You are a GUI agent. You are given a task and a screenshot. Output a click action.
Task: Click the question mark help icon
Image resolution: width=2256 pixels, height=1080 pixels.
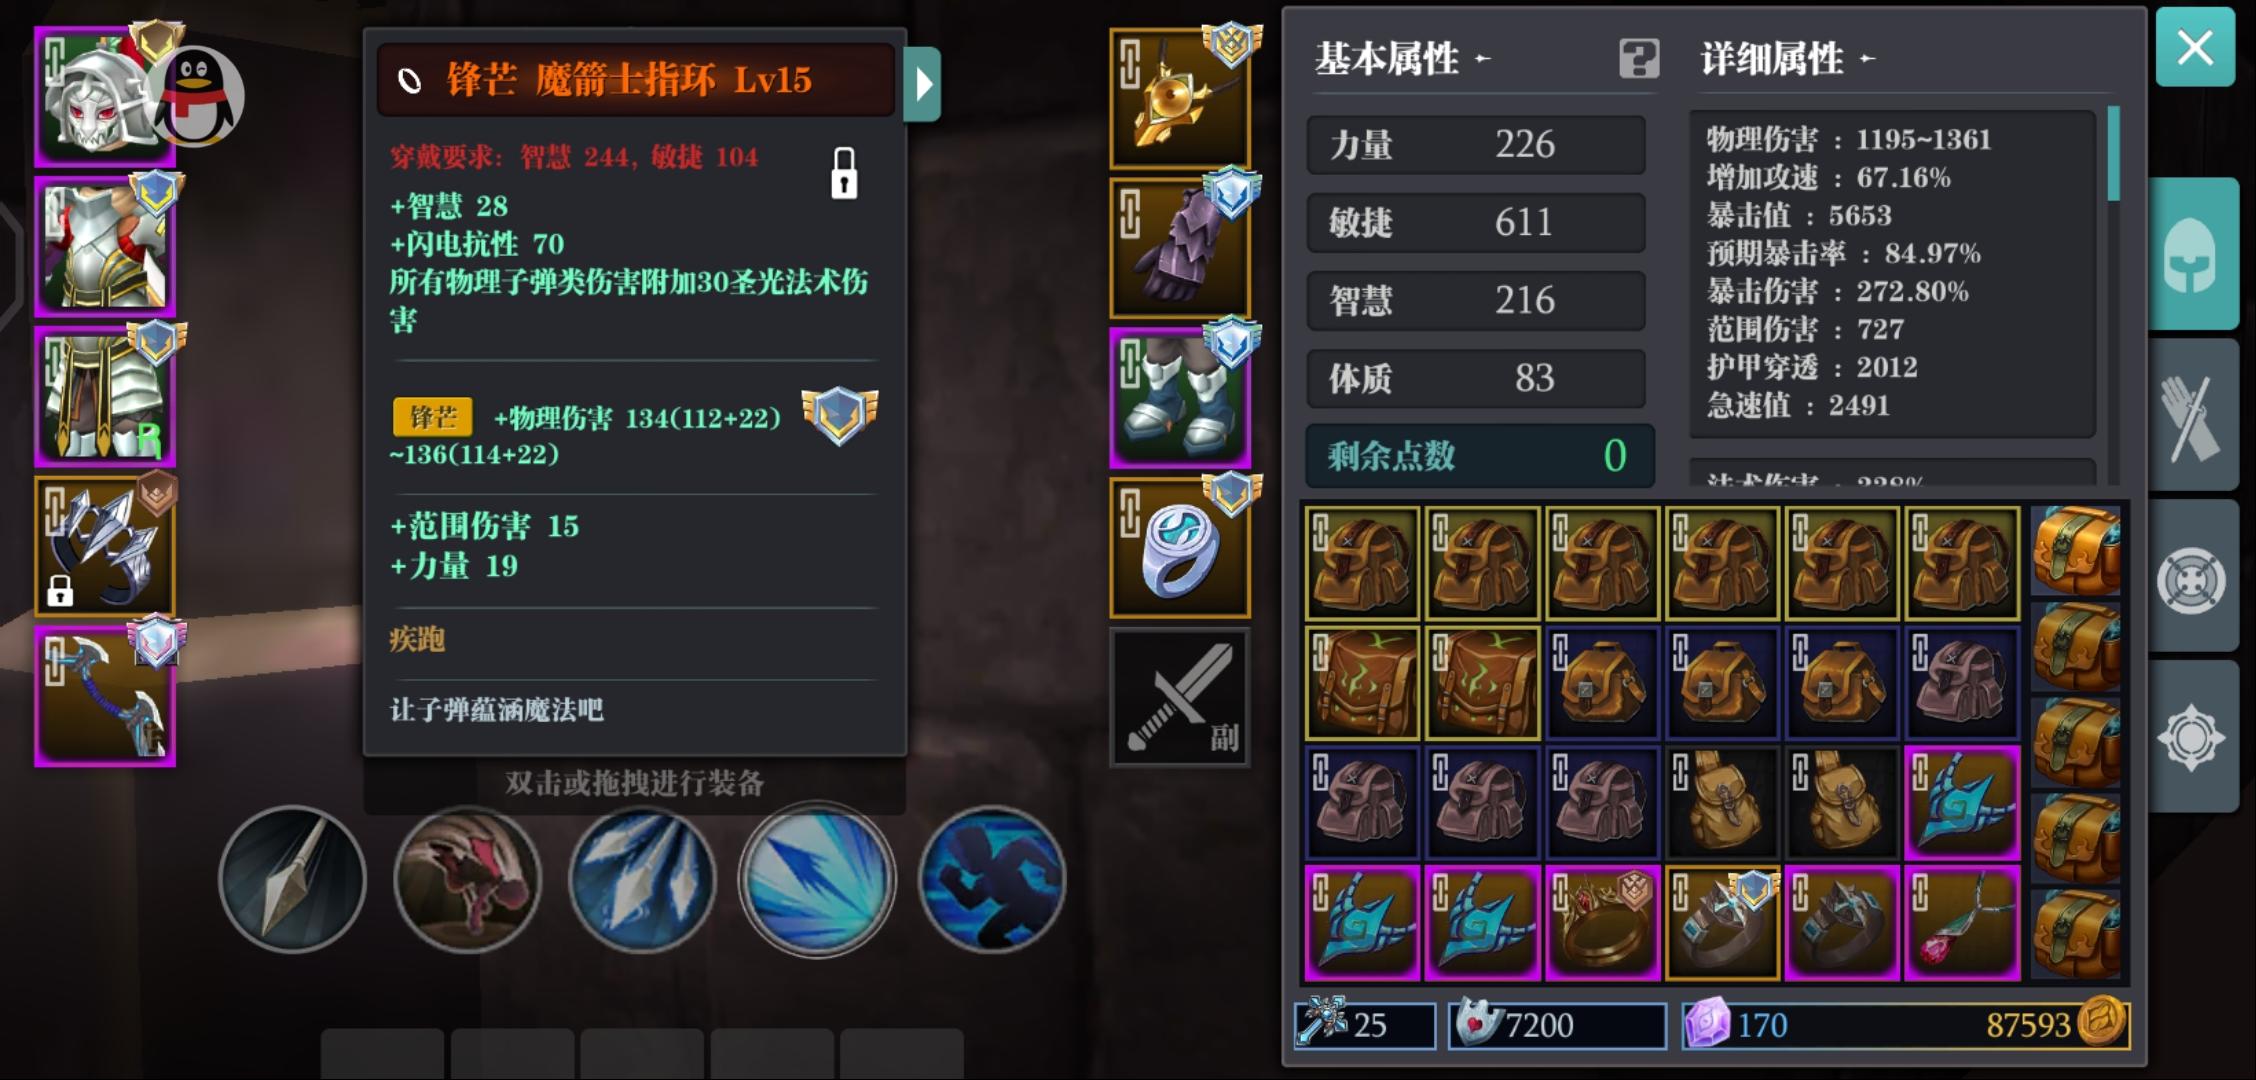coord(1639,59)
